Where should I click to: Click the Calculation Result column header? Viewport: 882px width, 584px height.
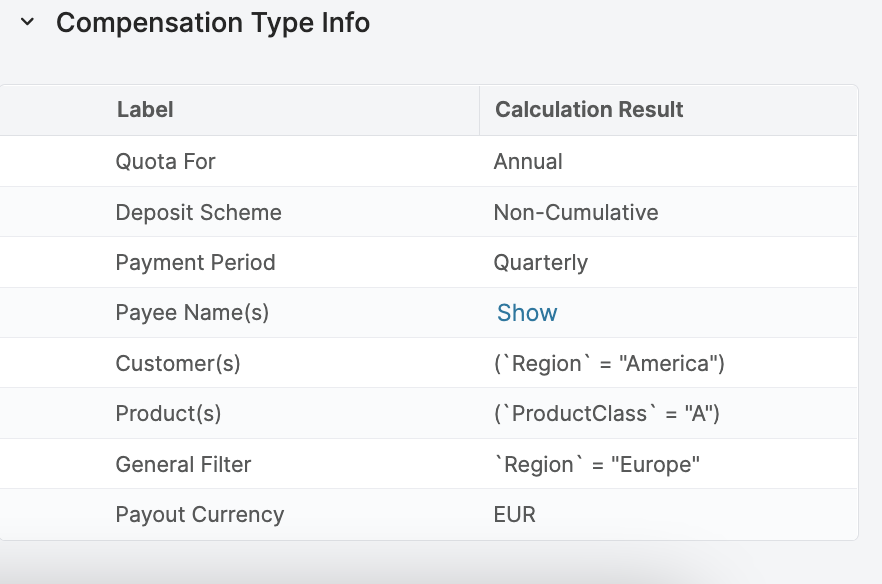tap(589, 110)
